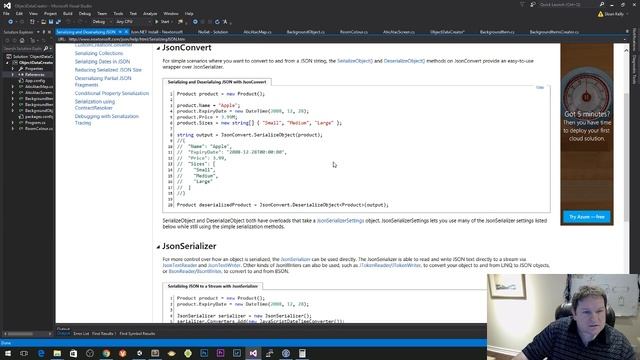Viewport: 640px width, 360px height.
Task: Open the Project menu
Action: [50, 13]
